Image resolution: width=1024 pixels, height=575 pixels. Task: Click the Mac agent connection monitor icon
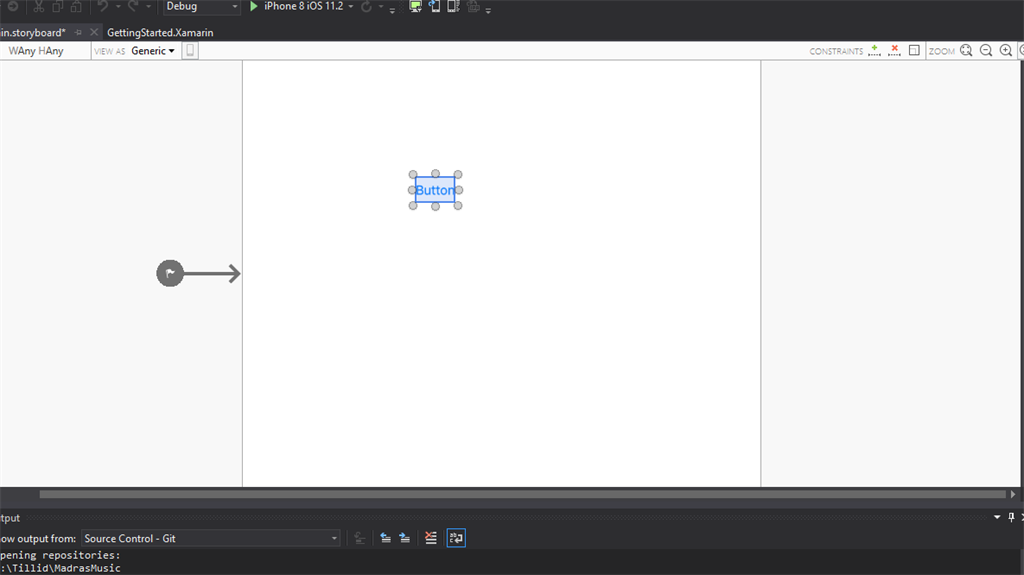(x=415, y=7)
